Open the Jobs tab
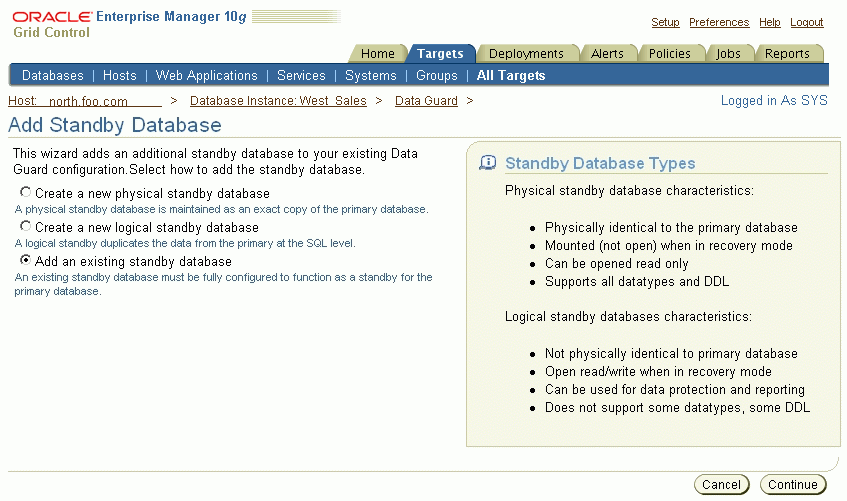 coord(729,54)
